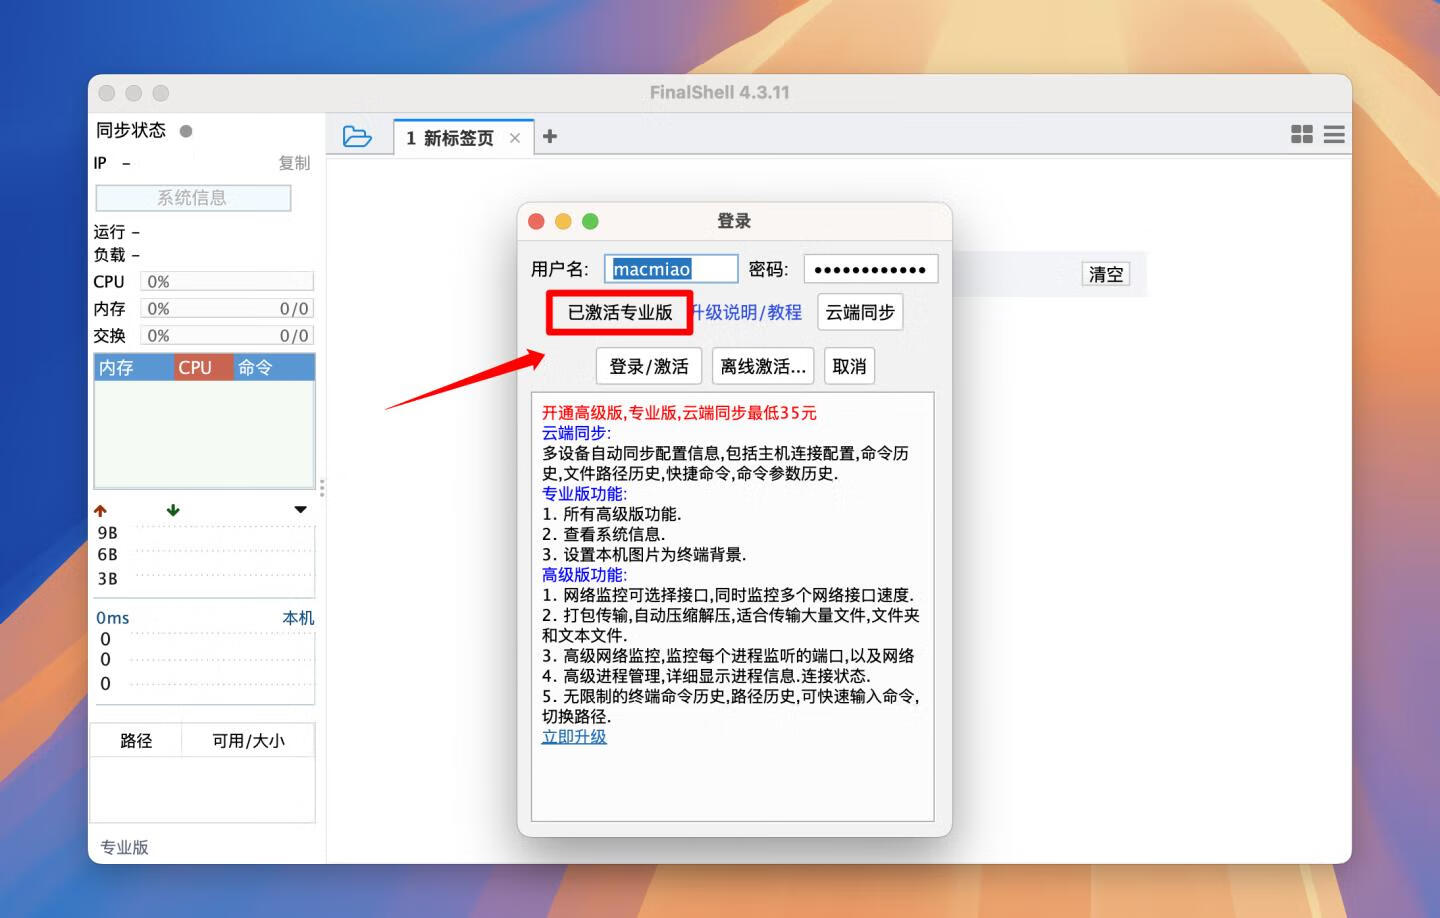Click the 开通高级版,专业版 red text line
1440x918 pixels.
pos(679,412)
